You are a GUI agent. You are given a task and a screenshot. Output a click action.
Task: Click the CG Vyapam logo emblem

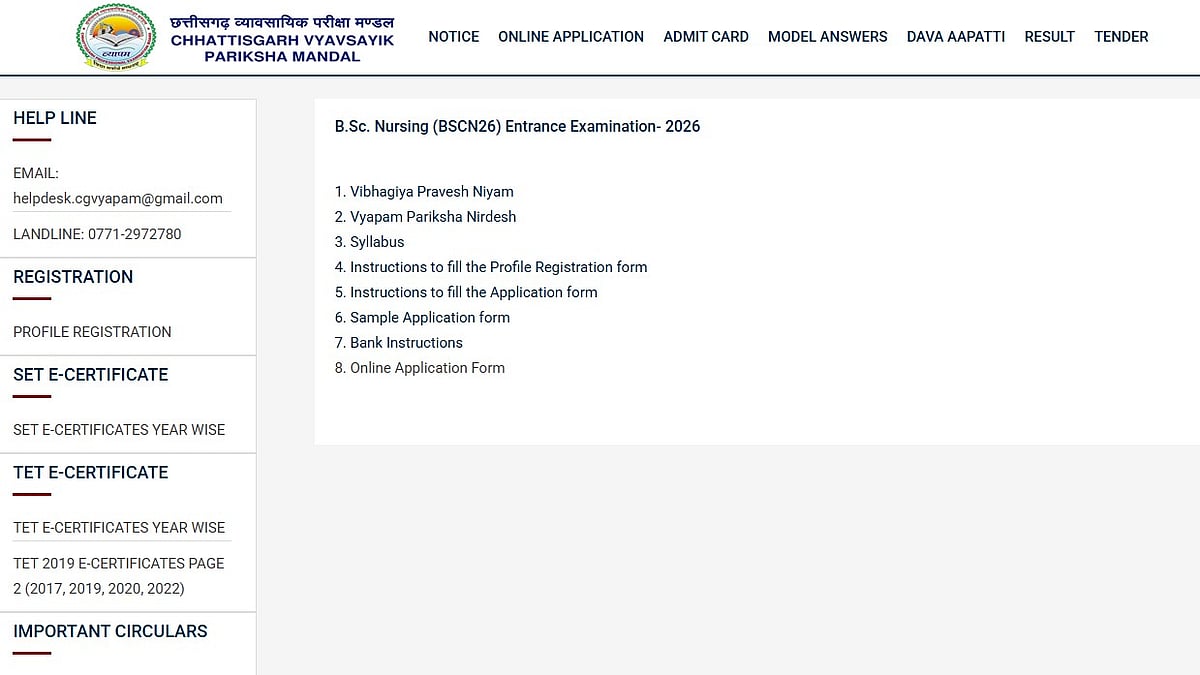[x=116, y=37]
